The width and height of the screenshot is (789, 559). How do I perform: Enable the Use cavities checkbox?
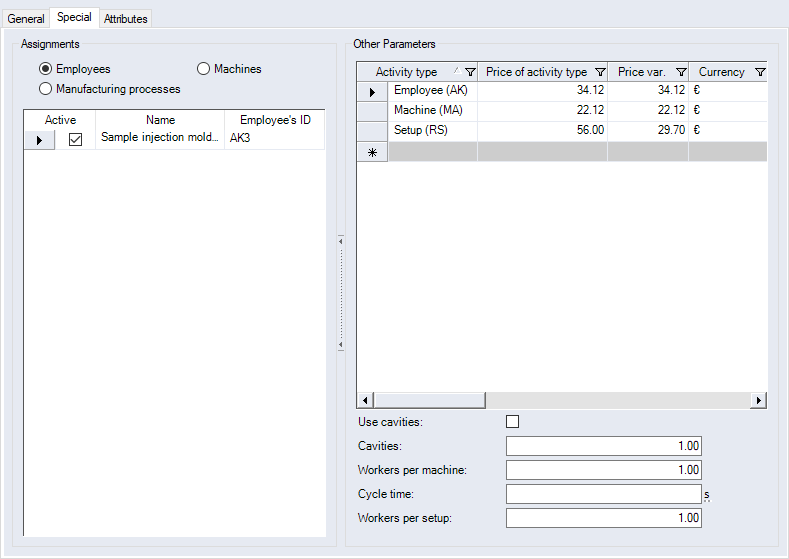(513, 422)
